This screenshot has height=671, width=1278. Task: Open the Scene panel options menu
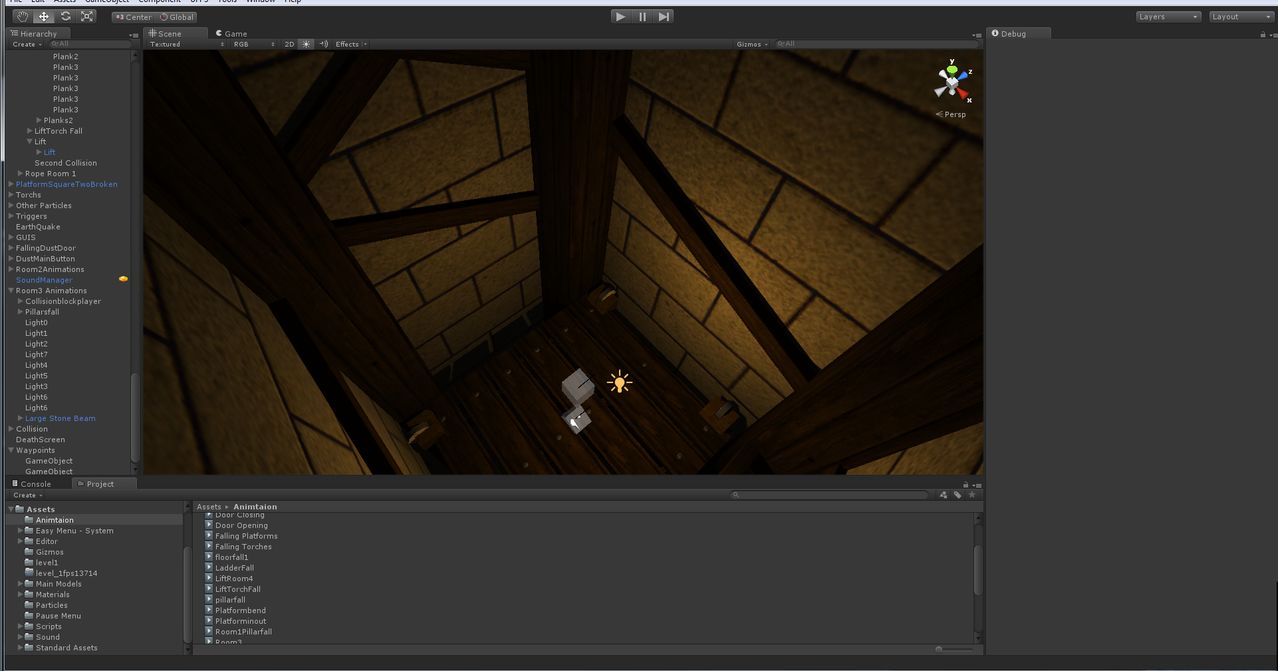tap(978, 35)
